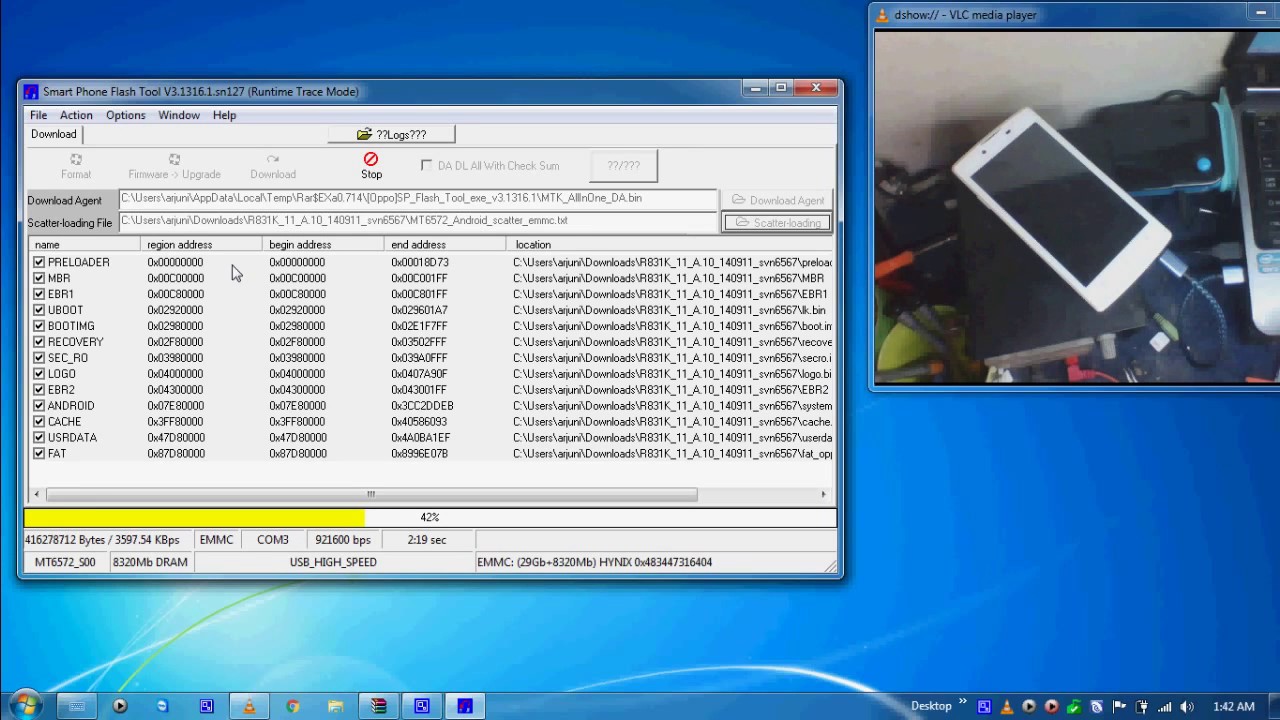The height and width of the screenshot is (720, 1280).
Task: Open the Window menu
Action: click(x=179, y=115)
